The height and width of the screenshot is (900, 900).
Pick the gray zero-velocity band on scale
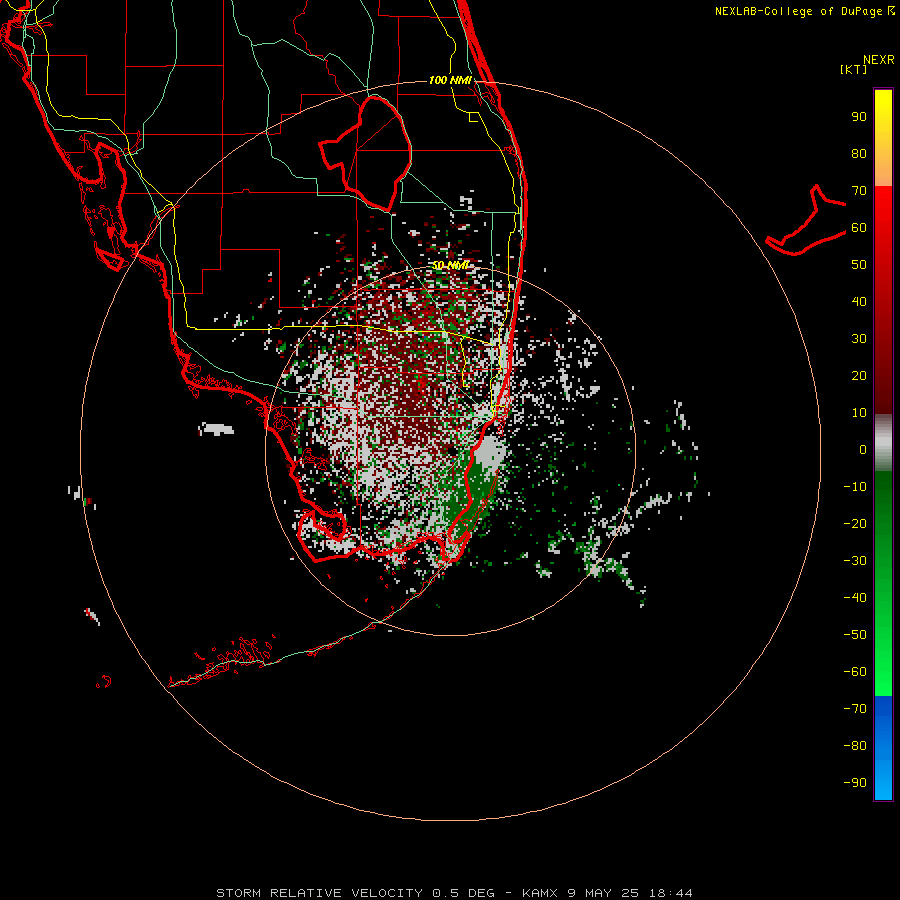(883, 443)
